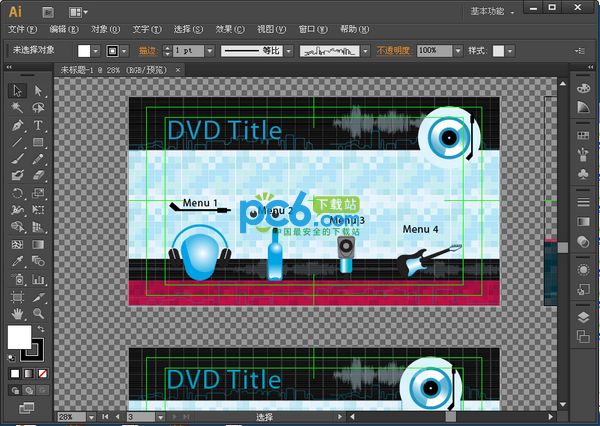Select the Gradient tool in toolbox
The width and height of the screenshot is (600, 426).
(x=38, y=244)
